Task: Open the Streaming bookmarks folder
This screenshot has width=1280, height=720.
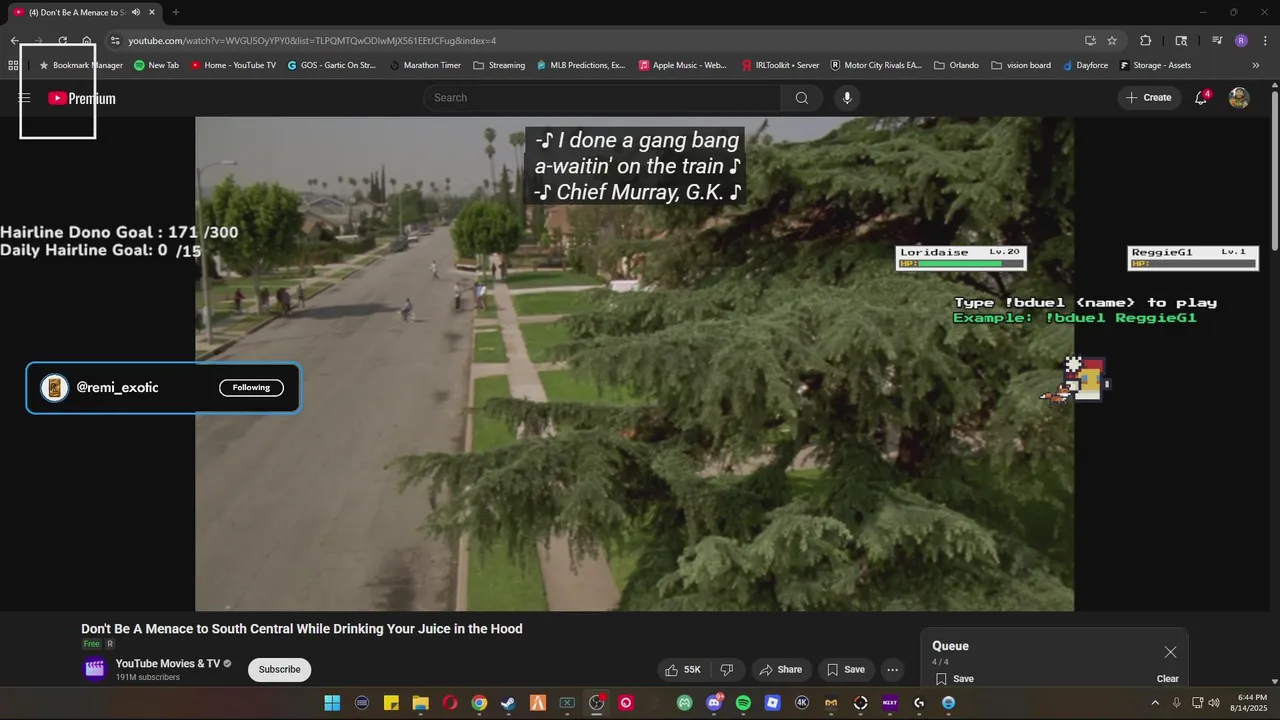Action: 499,65
